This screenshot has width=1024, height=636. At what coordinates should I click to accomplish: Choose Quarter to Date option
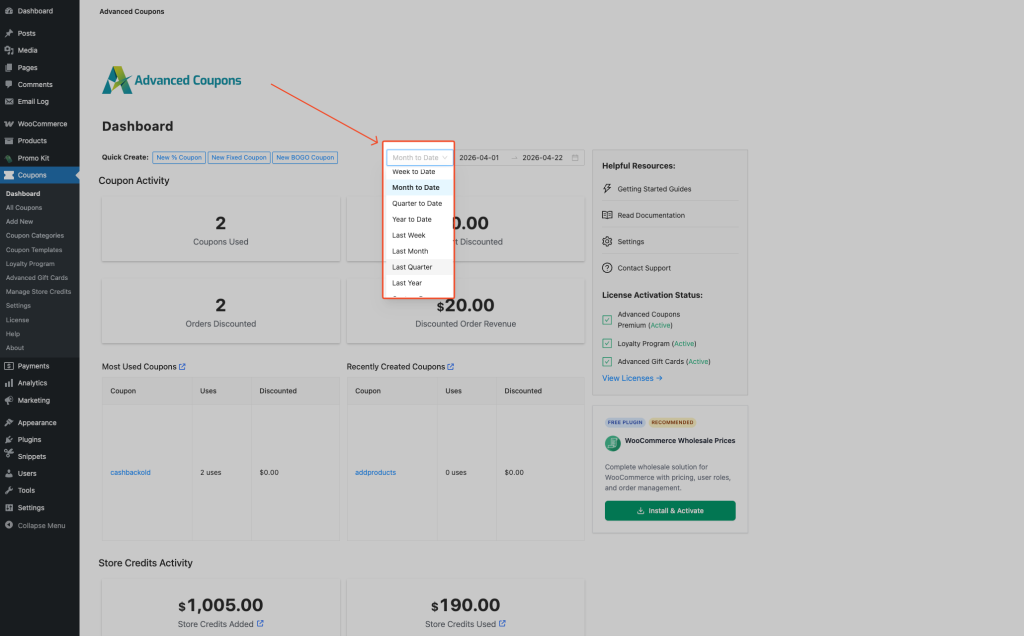(x=419, y=203)
